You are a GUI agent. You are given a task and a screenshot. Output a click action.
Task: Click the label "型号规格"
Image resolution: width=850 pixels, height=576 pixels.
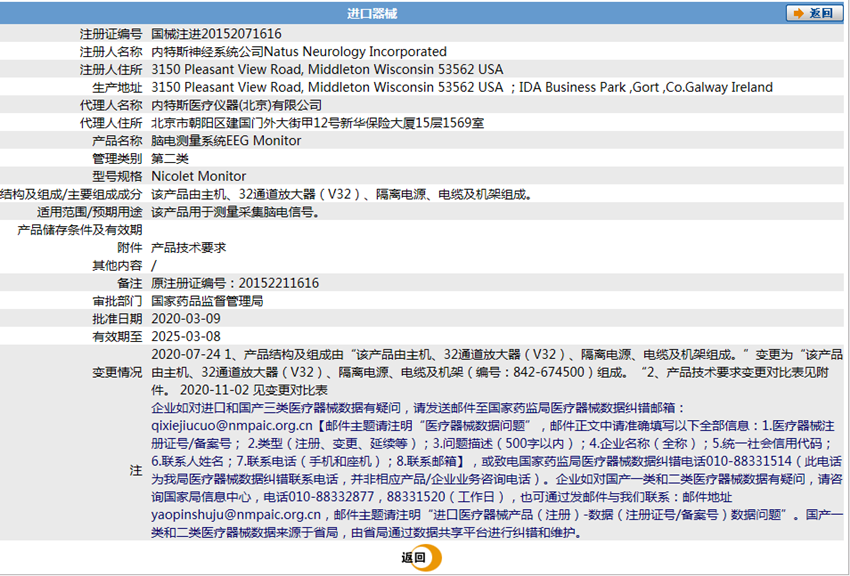(x=118, y=176)
